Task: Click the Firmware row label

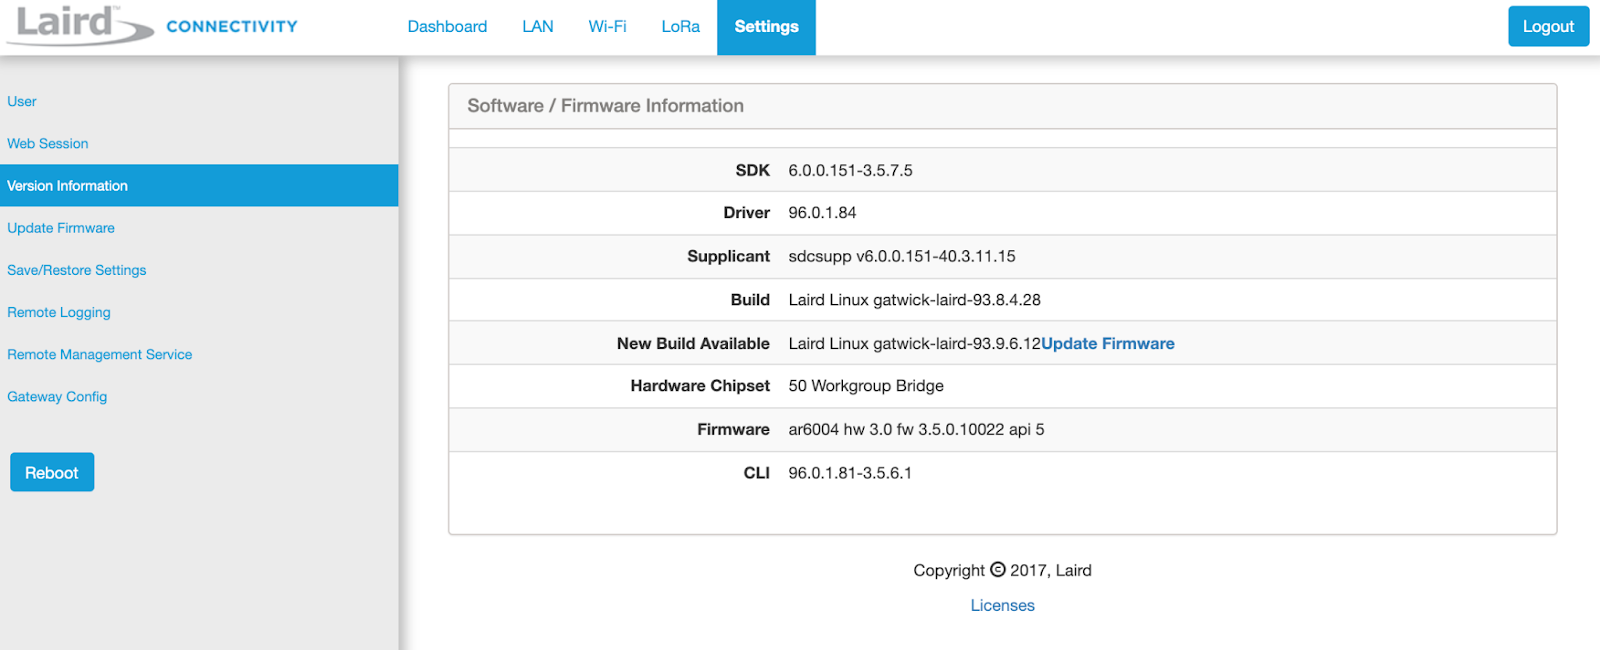Action: click(733, 429)
